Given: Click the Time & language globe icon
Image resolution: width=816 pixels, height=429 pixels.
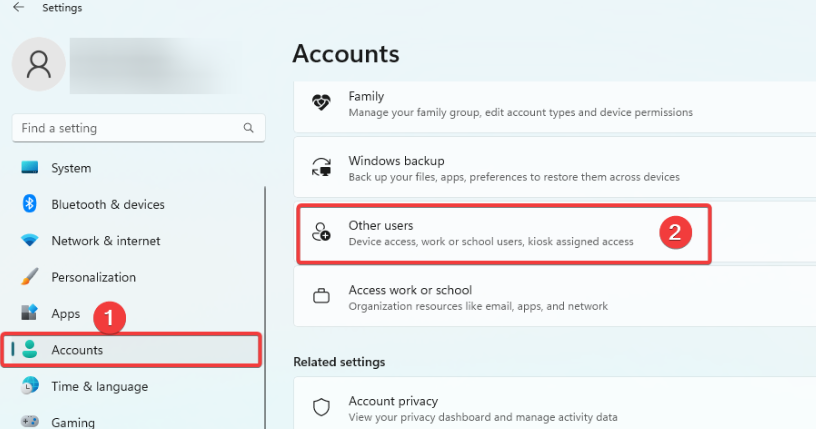Looking at the screenshot, I should click(30, 386).
